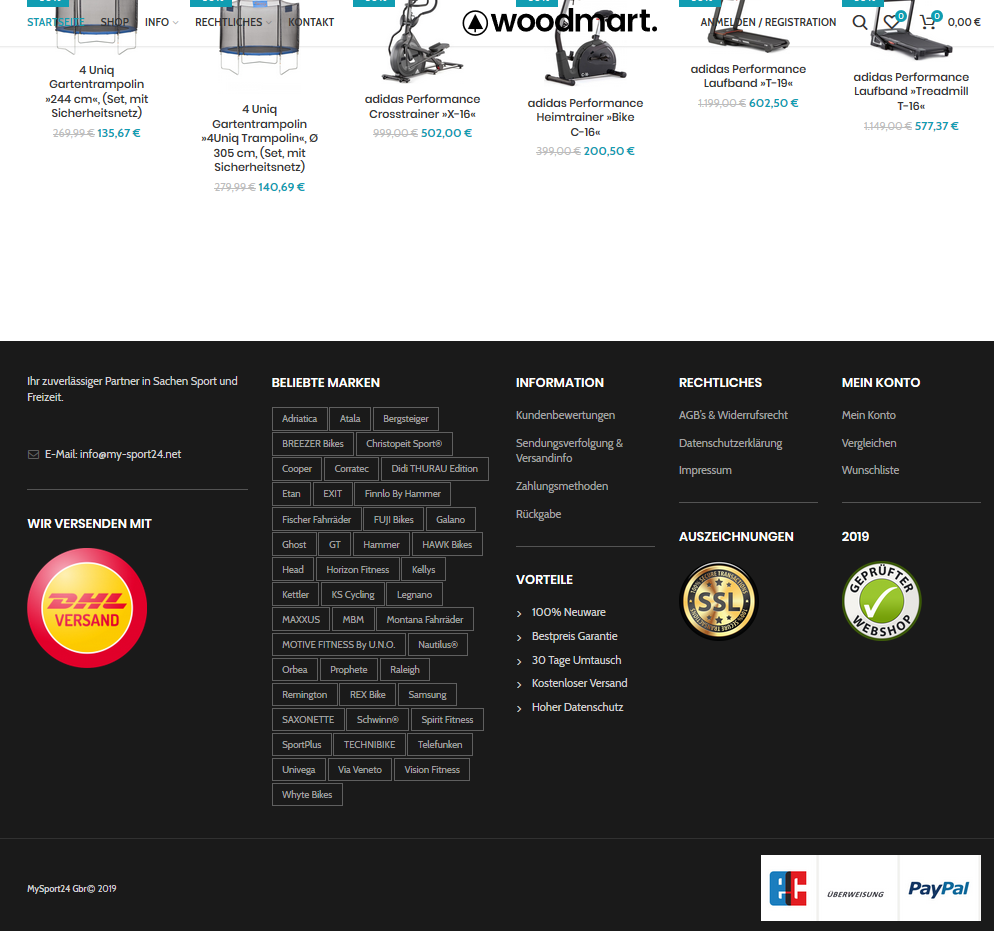Viewport: 994px width, 931px height.
Task: Expand the Rechtliches menu dropdown
Action: tap(233, 22)
